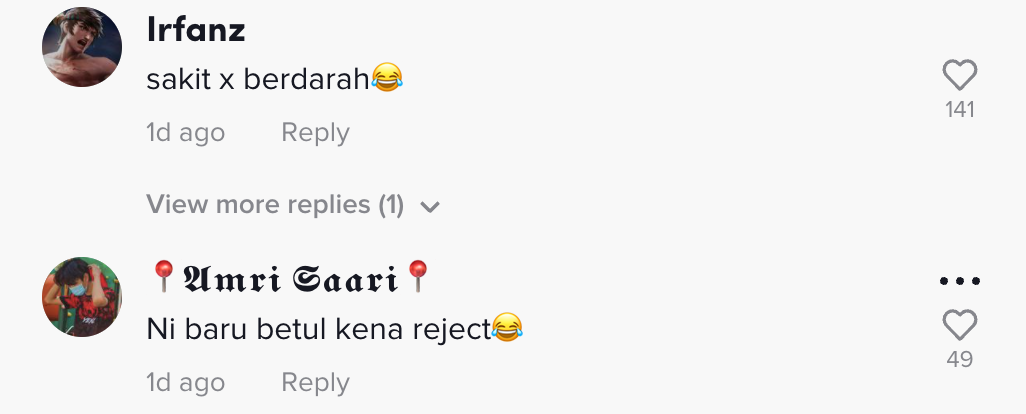Click "View more replies (1)"

[x=275, y=205]
